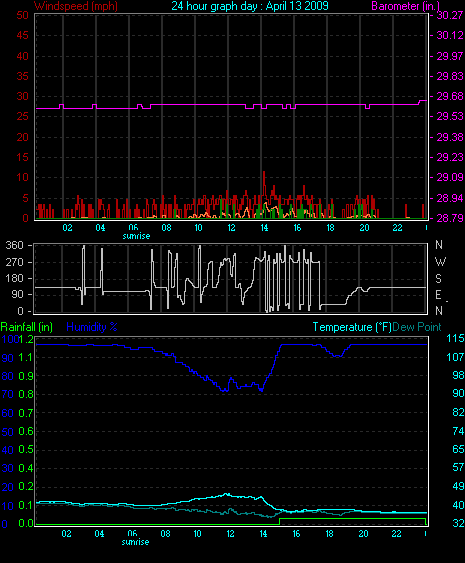Click the 30.27 barometer scale value

pos(450,15)
